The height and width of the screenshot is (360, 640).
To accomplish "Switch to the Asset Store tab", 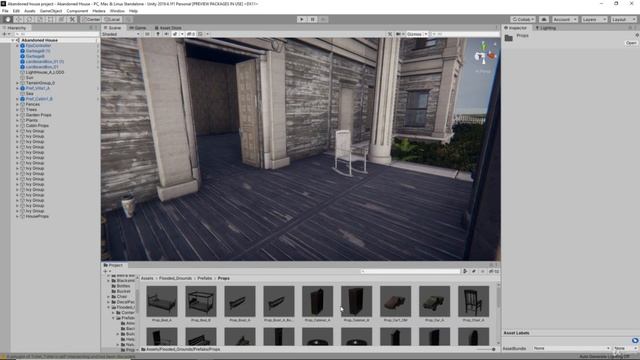I will point(168,28).
